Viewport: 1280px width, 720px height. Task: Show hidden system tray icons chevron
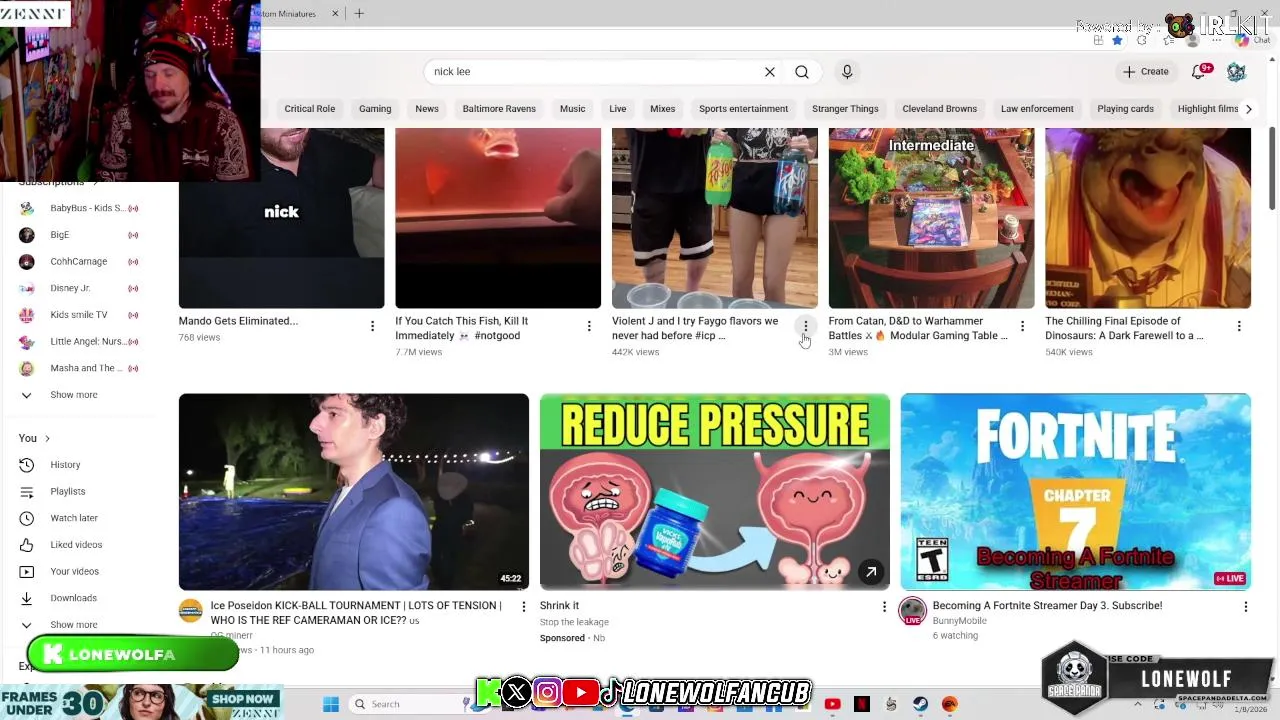tap(1137, 704)
